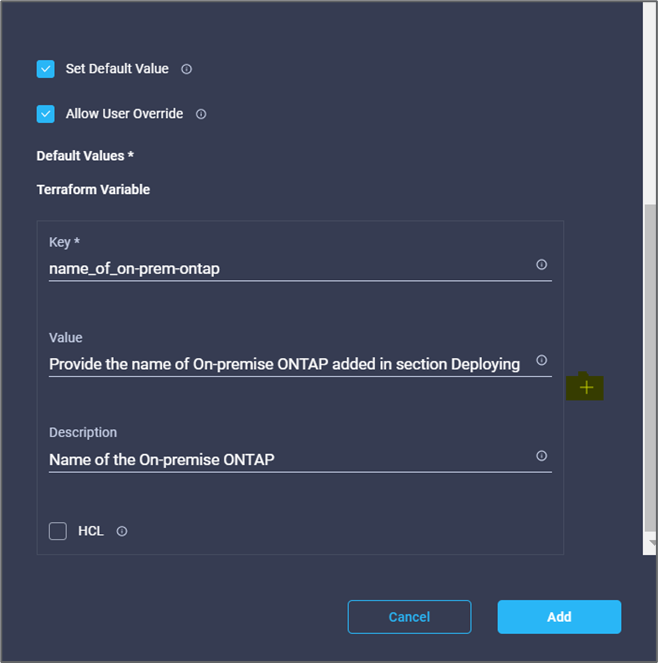Viewport: 658px width, 663px height.
Task: Click info icon beside Set Default Value
Action: click(x=186, y=69)
